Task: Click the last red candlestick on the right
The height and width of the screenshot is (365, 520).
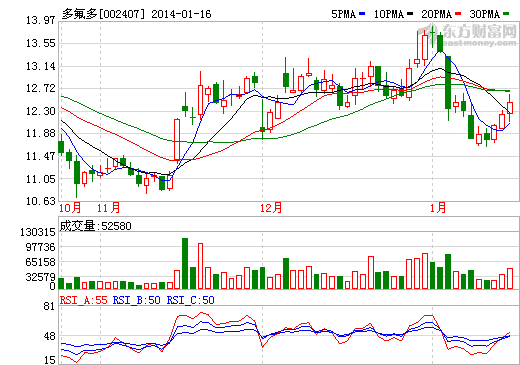Action: pyautogui.click(x=510, y=107)
